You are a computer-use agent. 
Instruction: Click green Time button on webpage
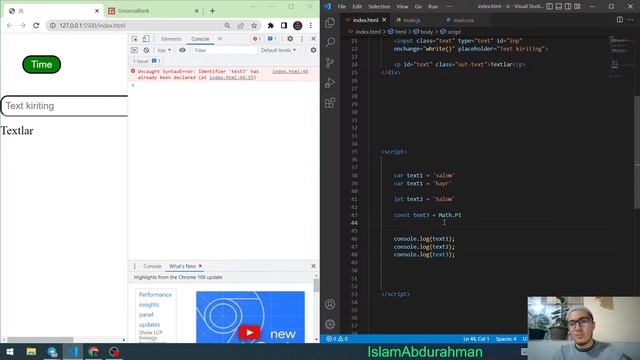click(42, 64)
